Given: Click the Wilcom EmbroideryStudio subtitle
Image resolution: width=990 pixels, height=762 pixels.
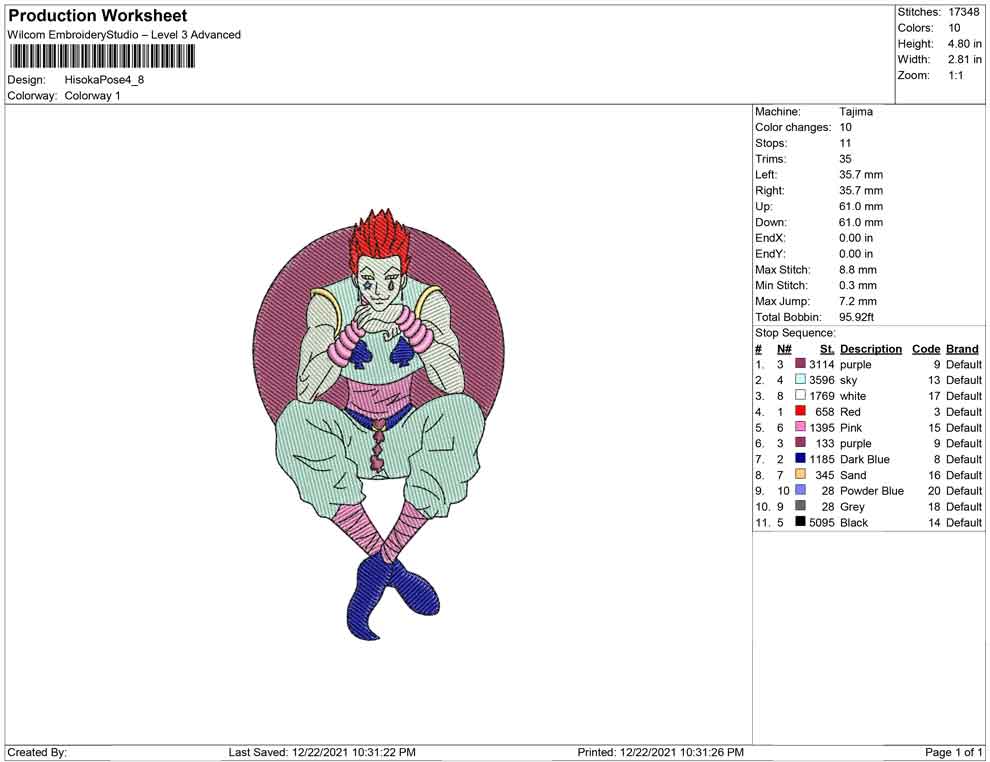Looking at the screenshot, I should tap(124, 35).
